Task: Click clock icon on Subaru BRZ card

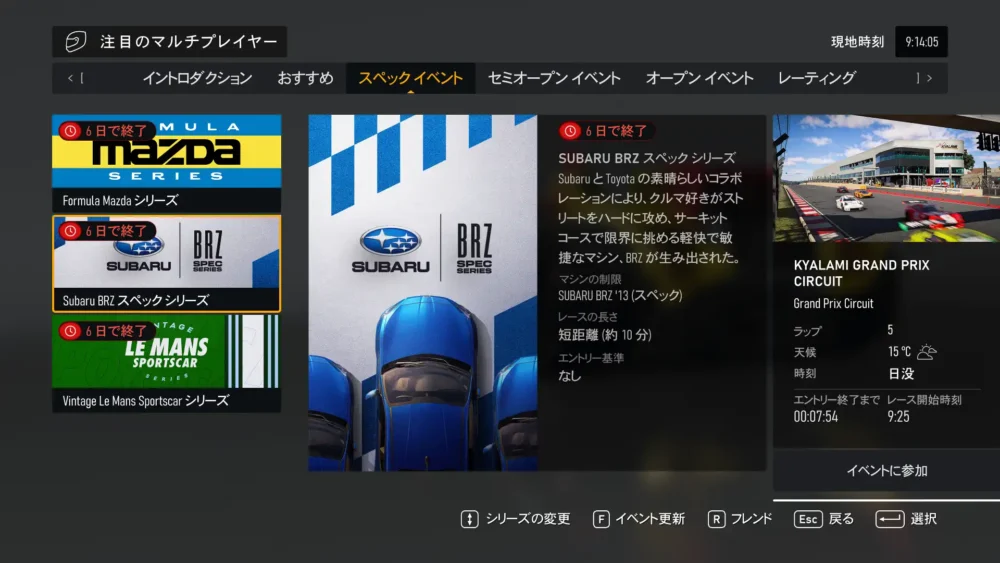Action: (70, 231)
